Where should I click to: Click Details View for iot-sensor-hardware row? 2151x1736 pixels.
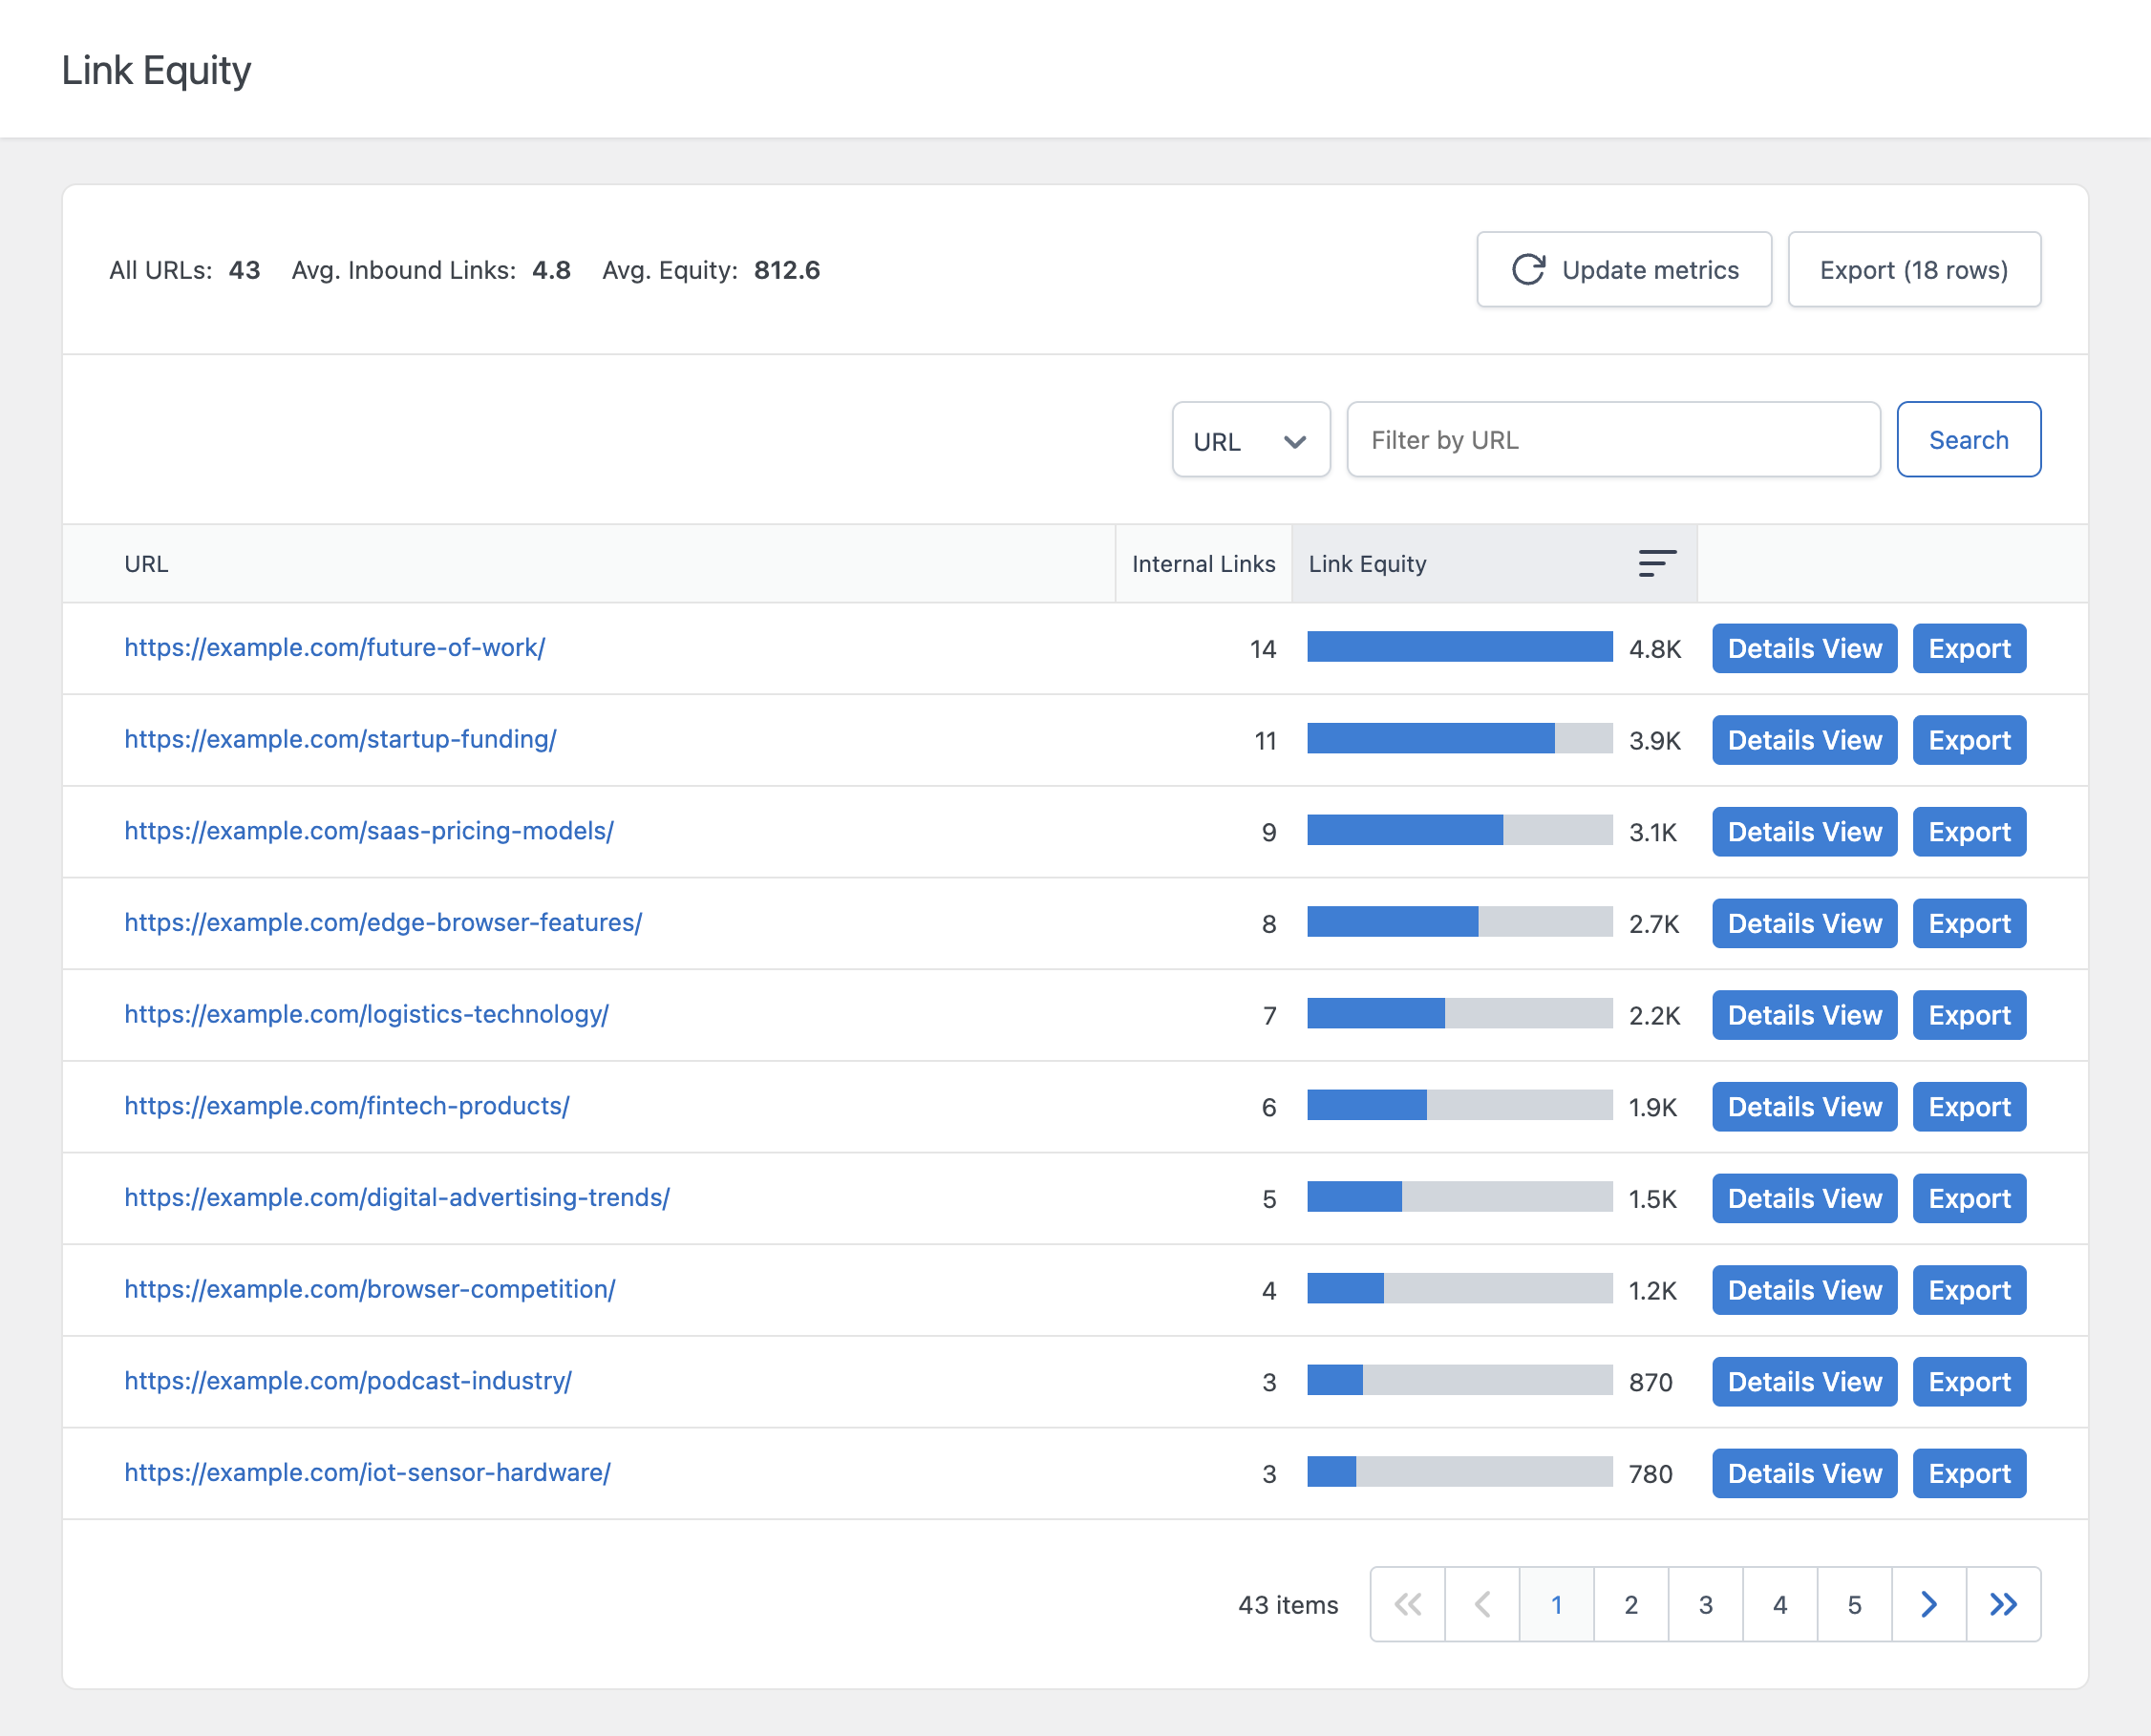coord(1804,1474)
